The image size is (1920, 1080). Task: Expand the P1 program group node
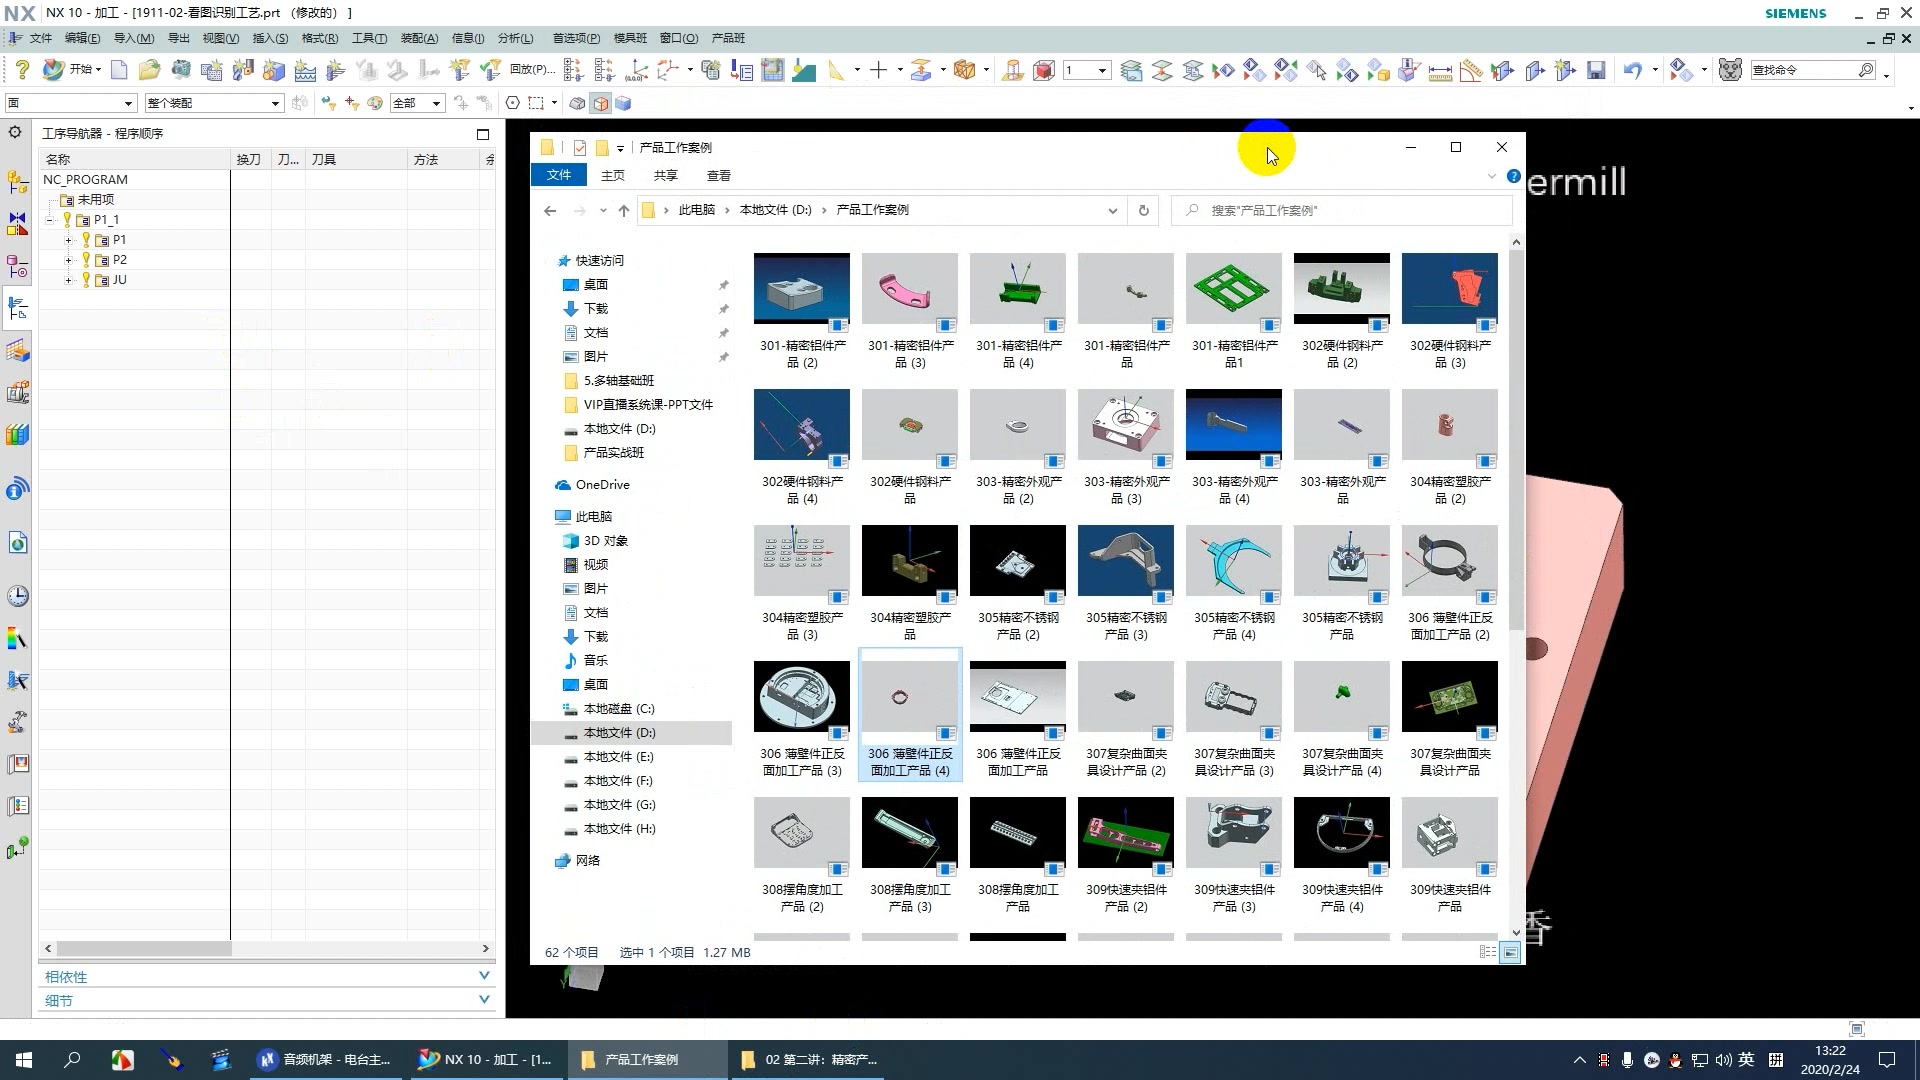(x=68, y=240)
